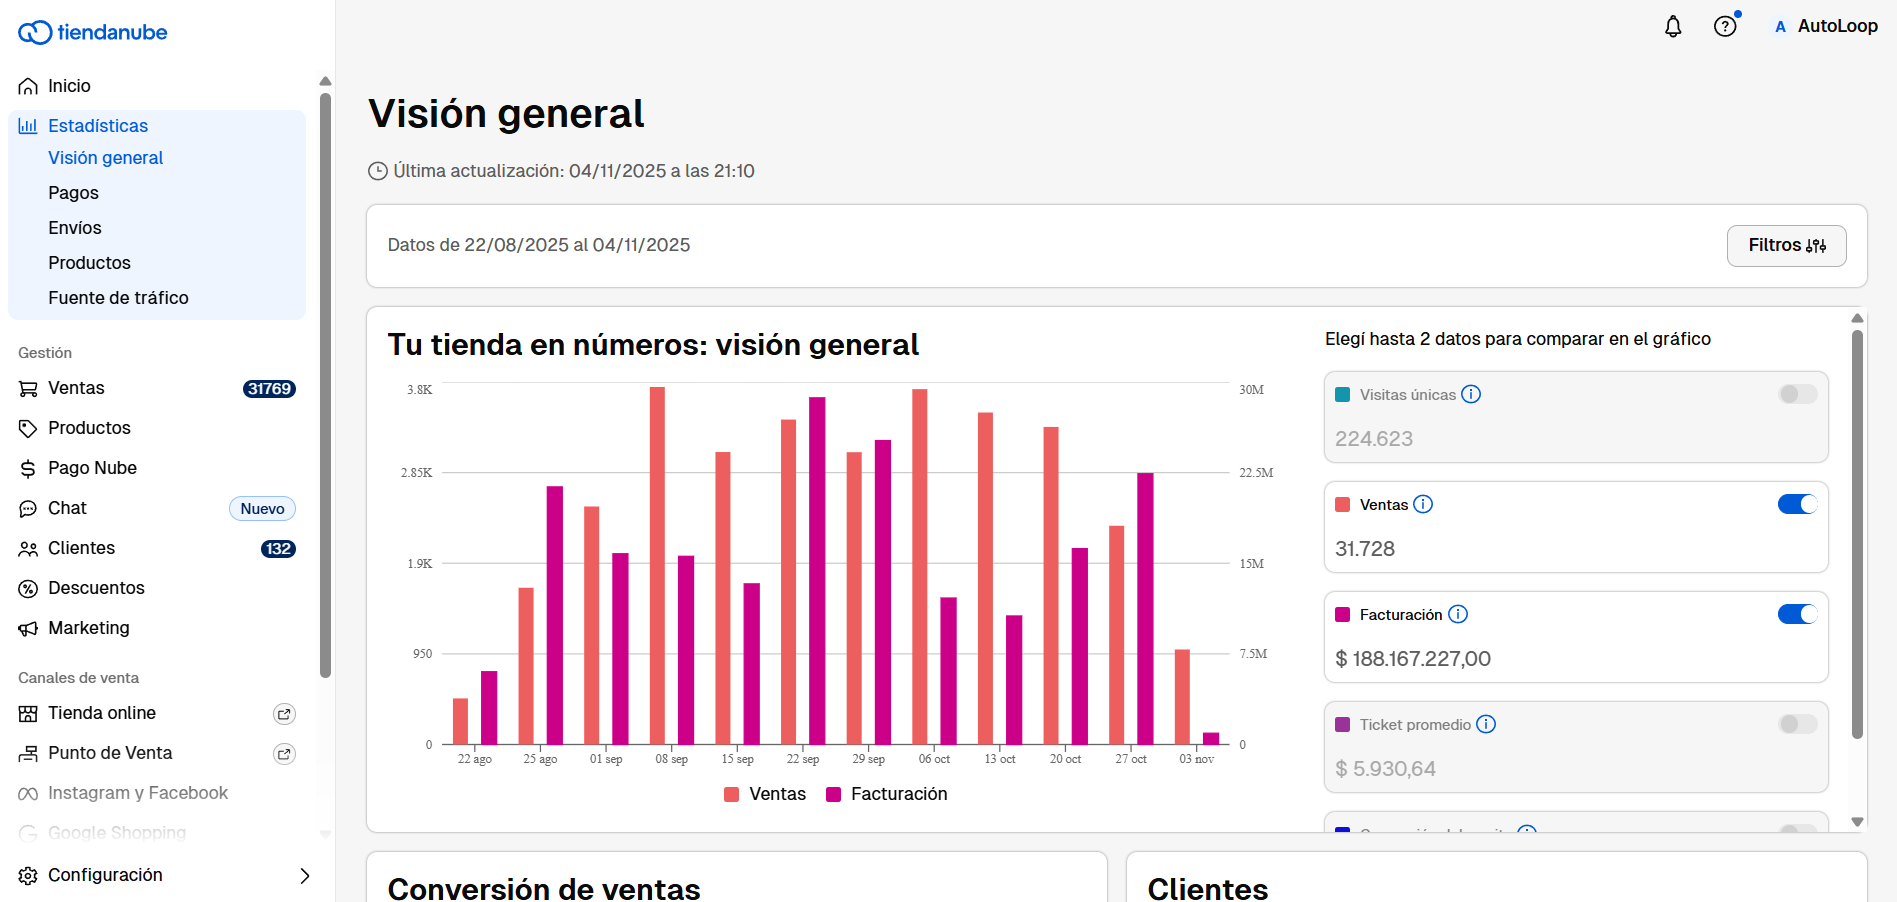This screenshot has width=1897, height=902.
Task: Click the Tiendanube logo
Action: point(93,32)
